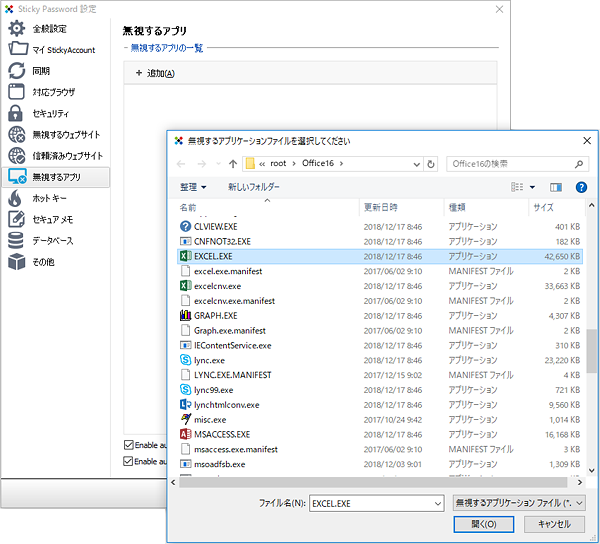
Task: Click the icon of misc.exe
Action: tap(185, 419)
